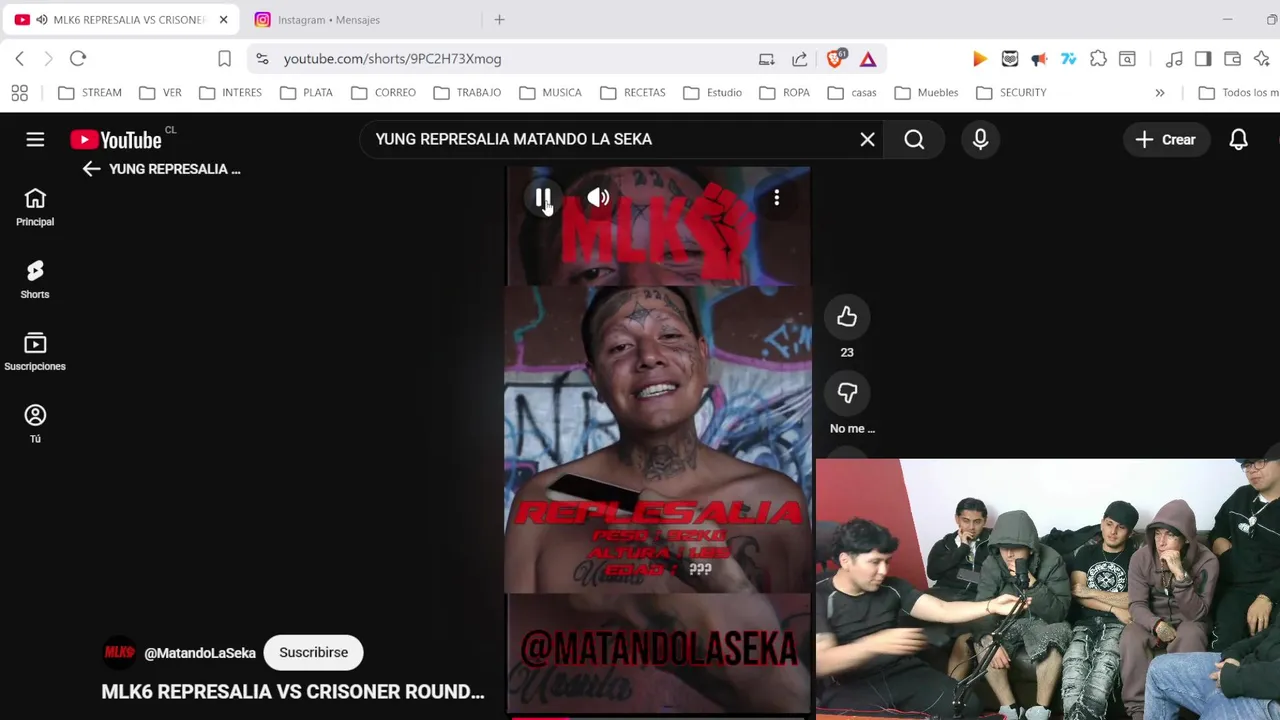Share this page from address bar
This screenshot has height=720, width=1280.
pos(799,59)
